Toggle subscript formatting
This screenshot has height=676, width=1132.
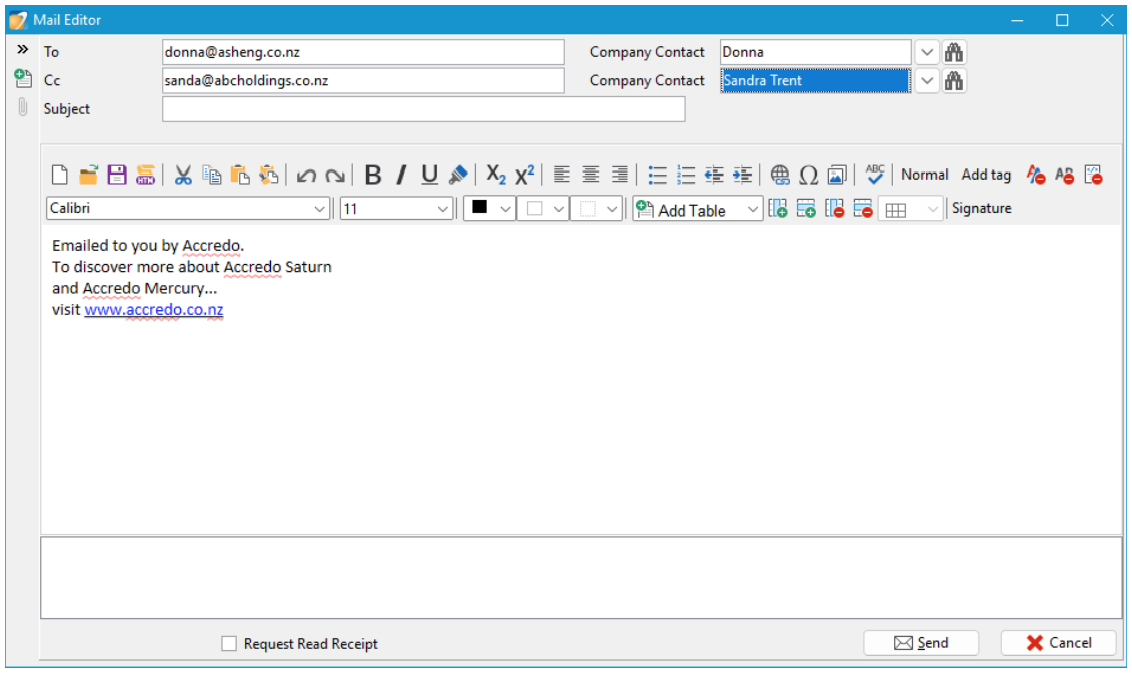[x=496, y=175]
